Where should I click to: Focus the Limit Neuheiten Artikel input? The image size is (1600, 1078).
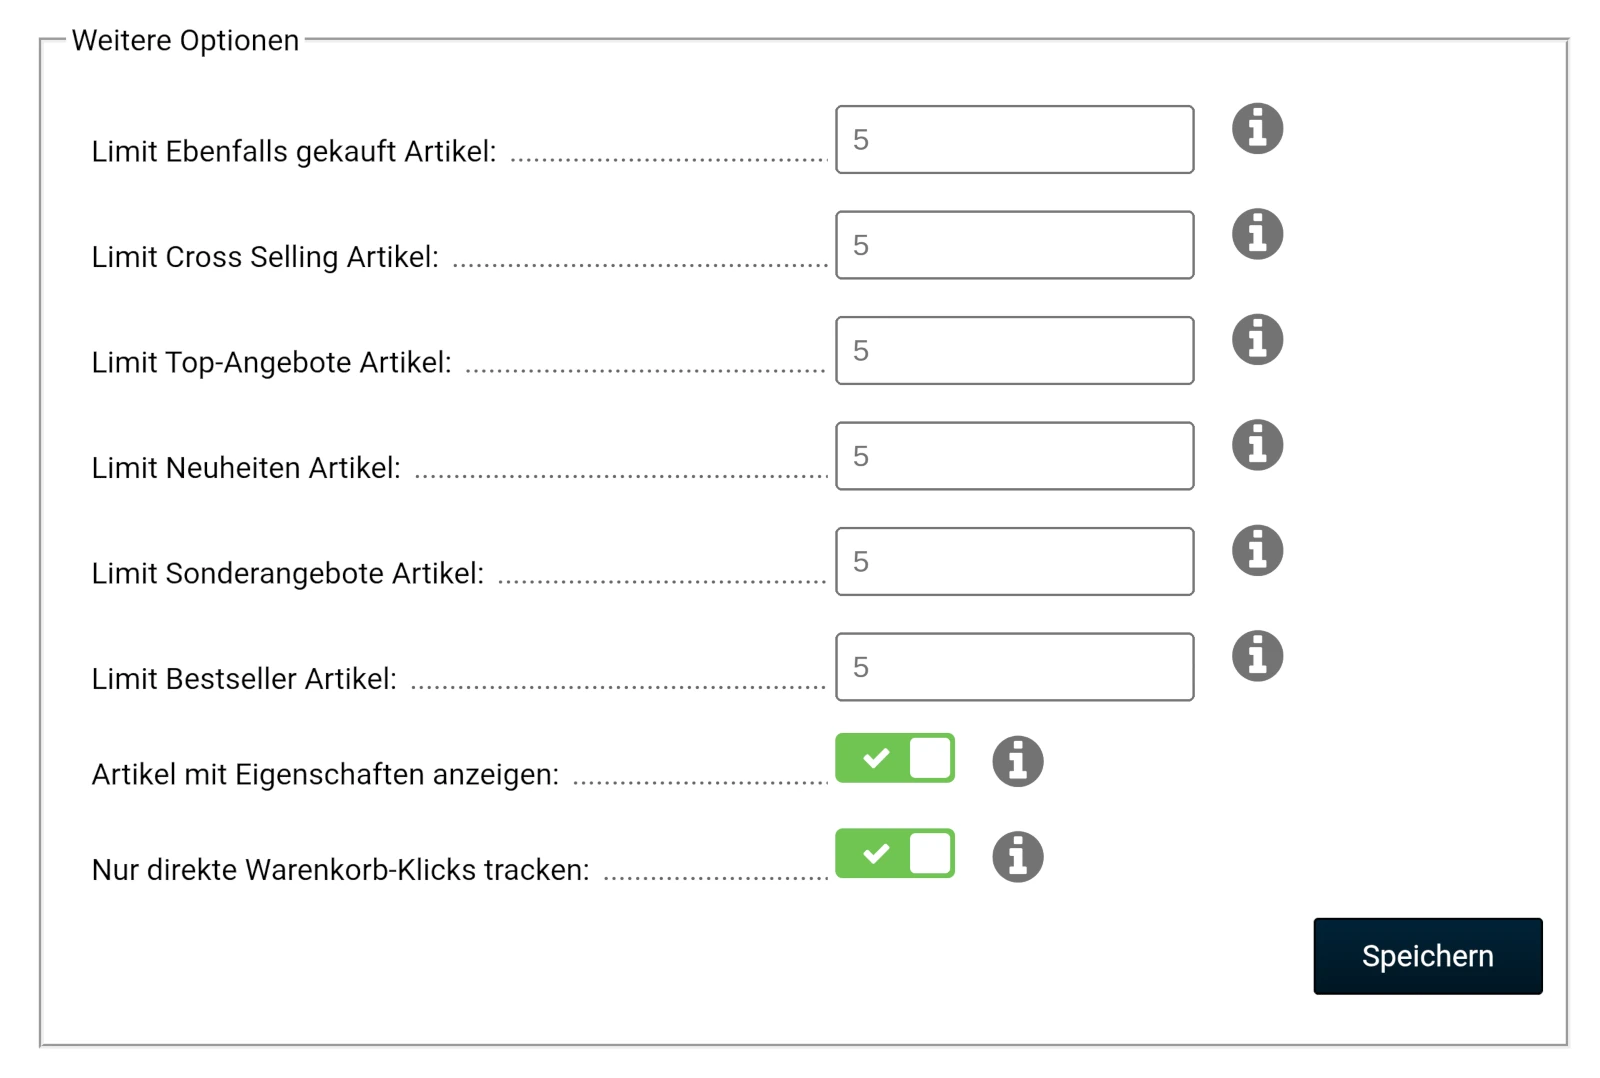coord(1014,456)
